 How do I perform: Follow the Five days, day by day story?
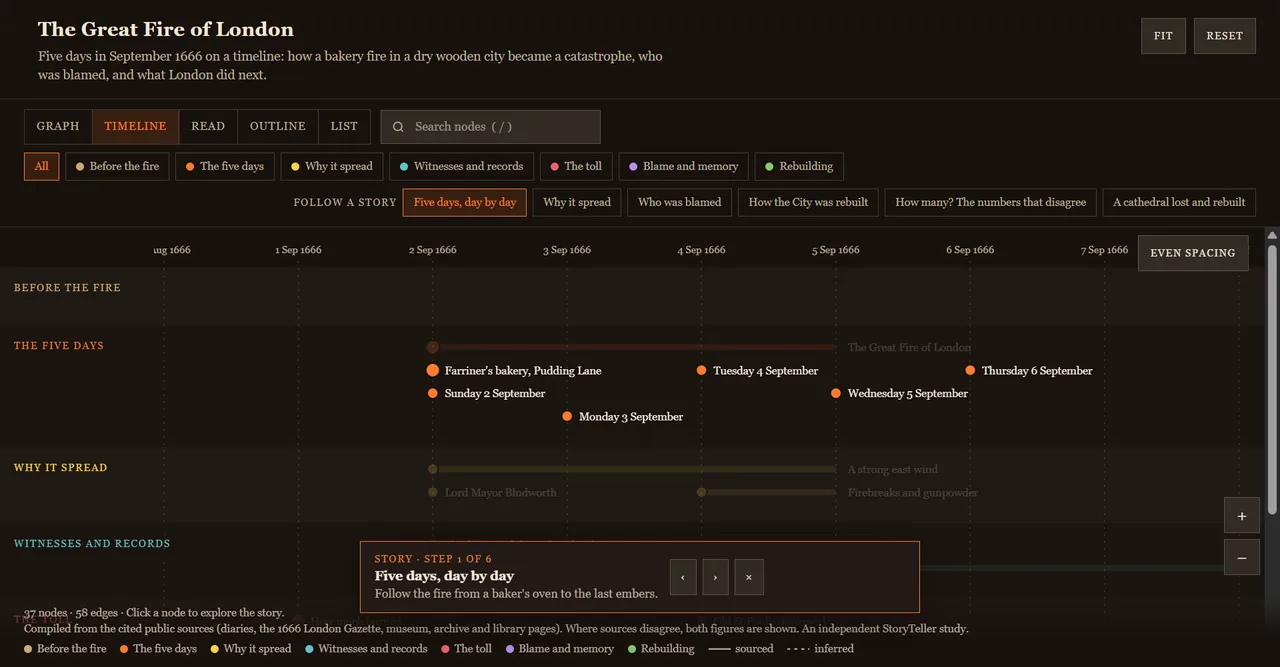pyautogui.click(x=465, y=202)
